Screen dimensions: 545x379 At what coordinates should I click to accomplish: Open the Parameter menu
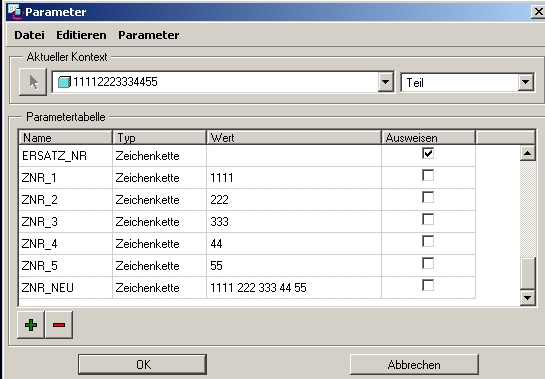pyautogui.click(x=149, y=35)
